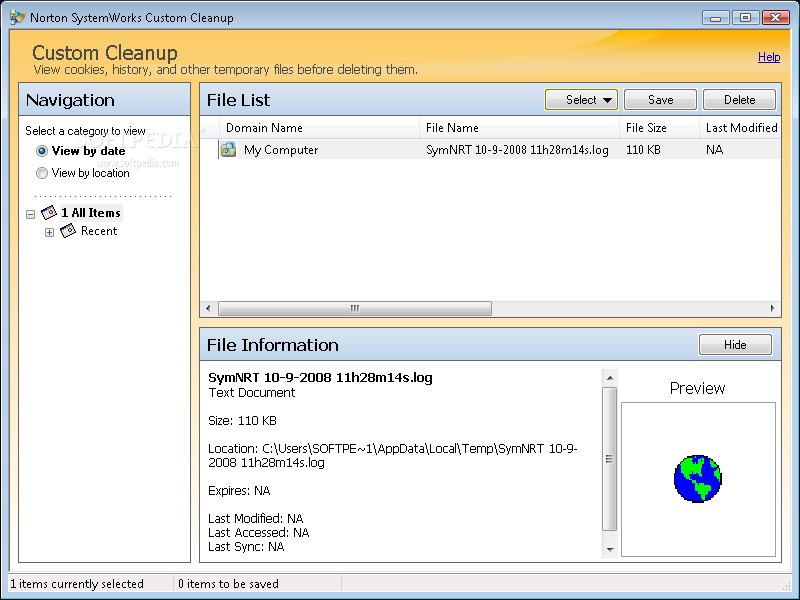Click the My Computer row icon
800x600 pixels.
point(228,149)
